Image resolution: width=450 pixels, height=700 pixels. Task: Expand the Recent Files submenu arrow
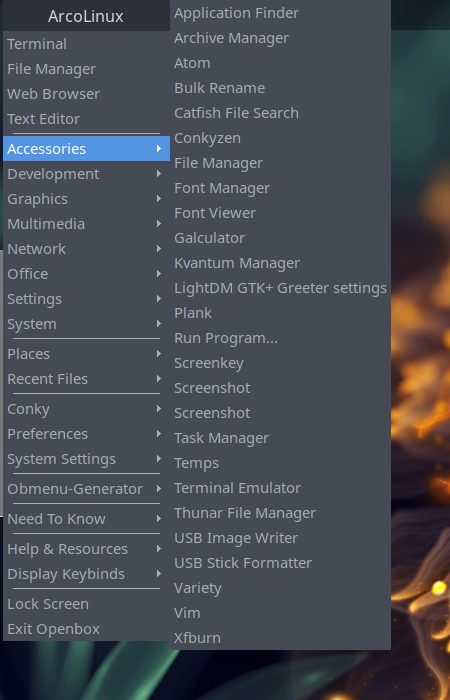coord(159,379)
